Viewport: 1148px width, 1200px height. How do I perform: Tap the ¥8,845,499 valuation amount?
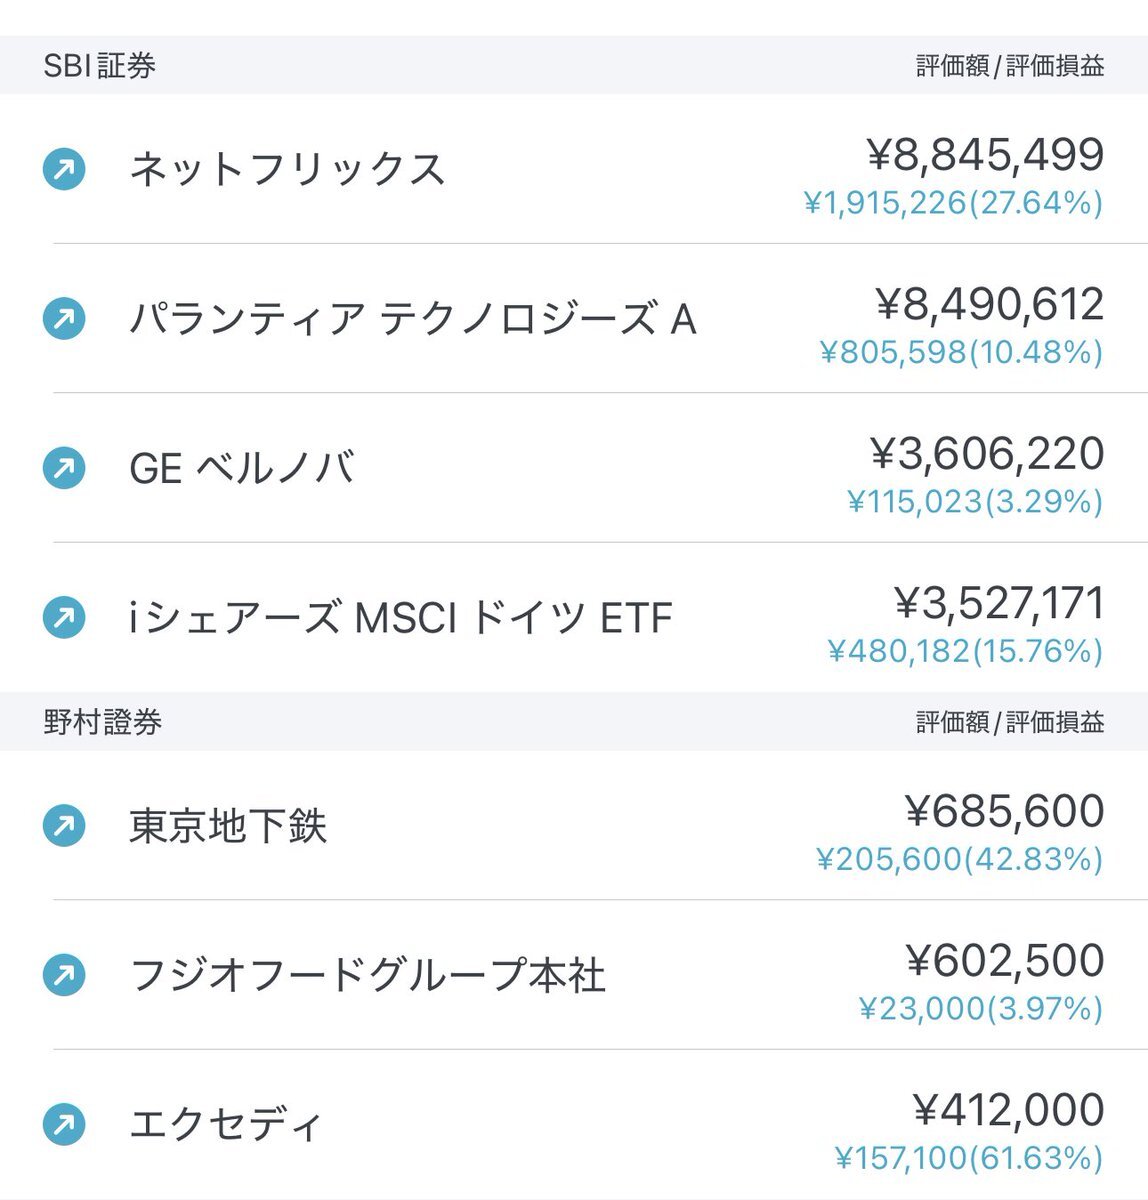(x=985, y=154)
